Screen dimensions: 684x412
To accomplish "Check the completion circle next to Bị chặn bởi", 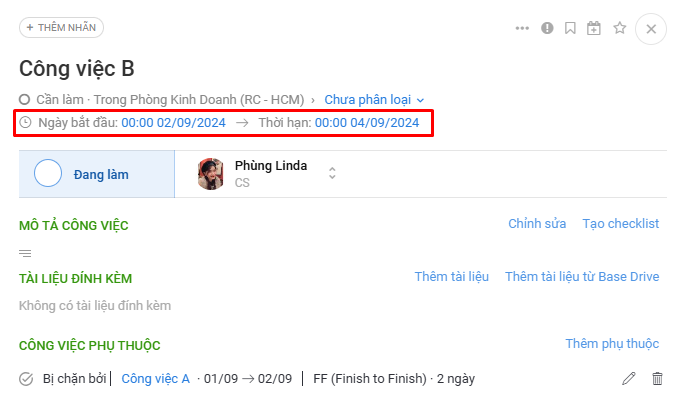I will tap(26, 379).
